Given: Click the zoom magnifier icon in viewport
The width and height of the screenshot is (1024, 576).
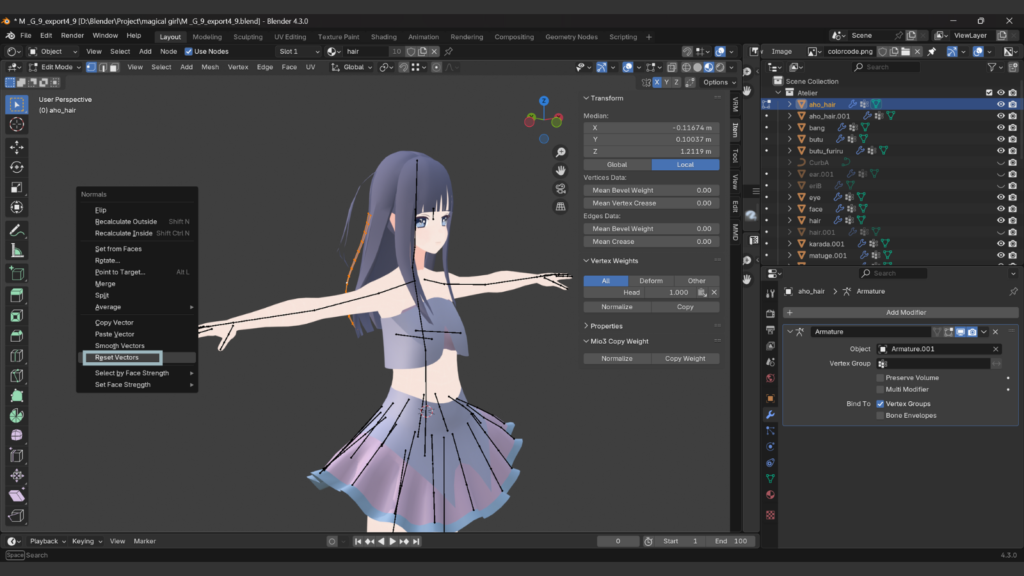Looking at the screenshot, I should coord(561,152).
